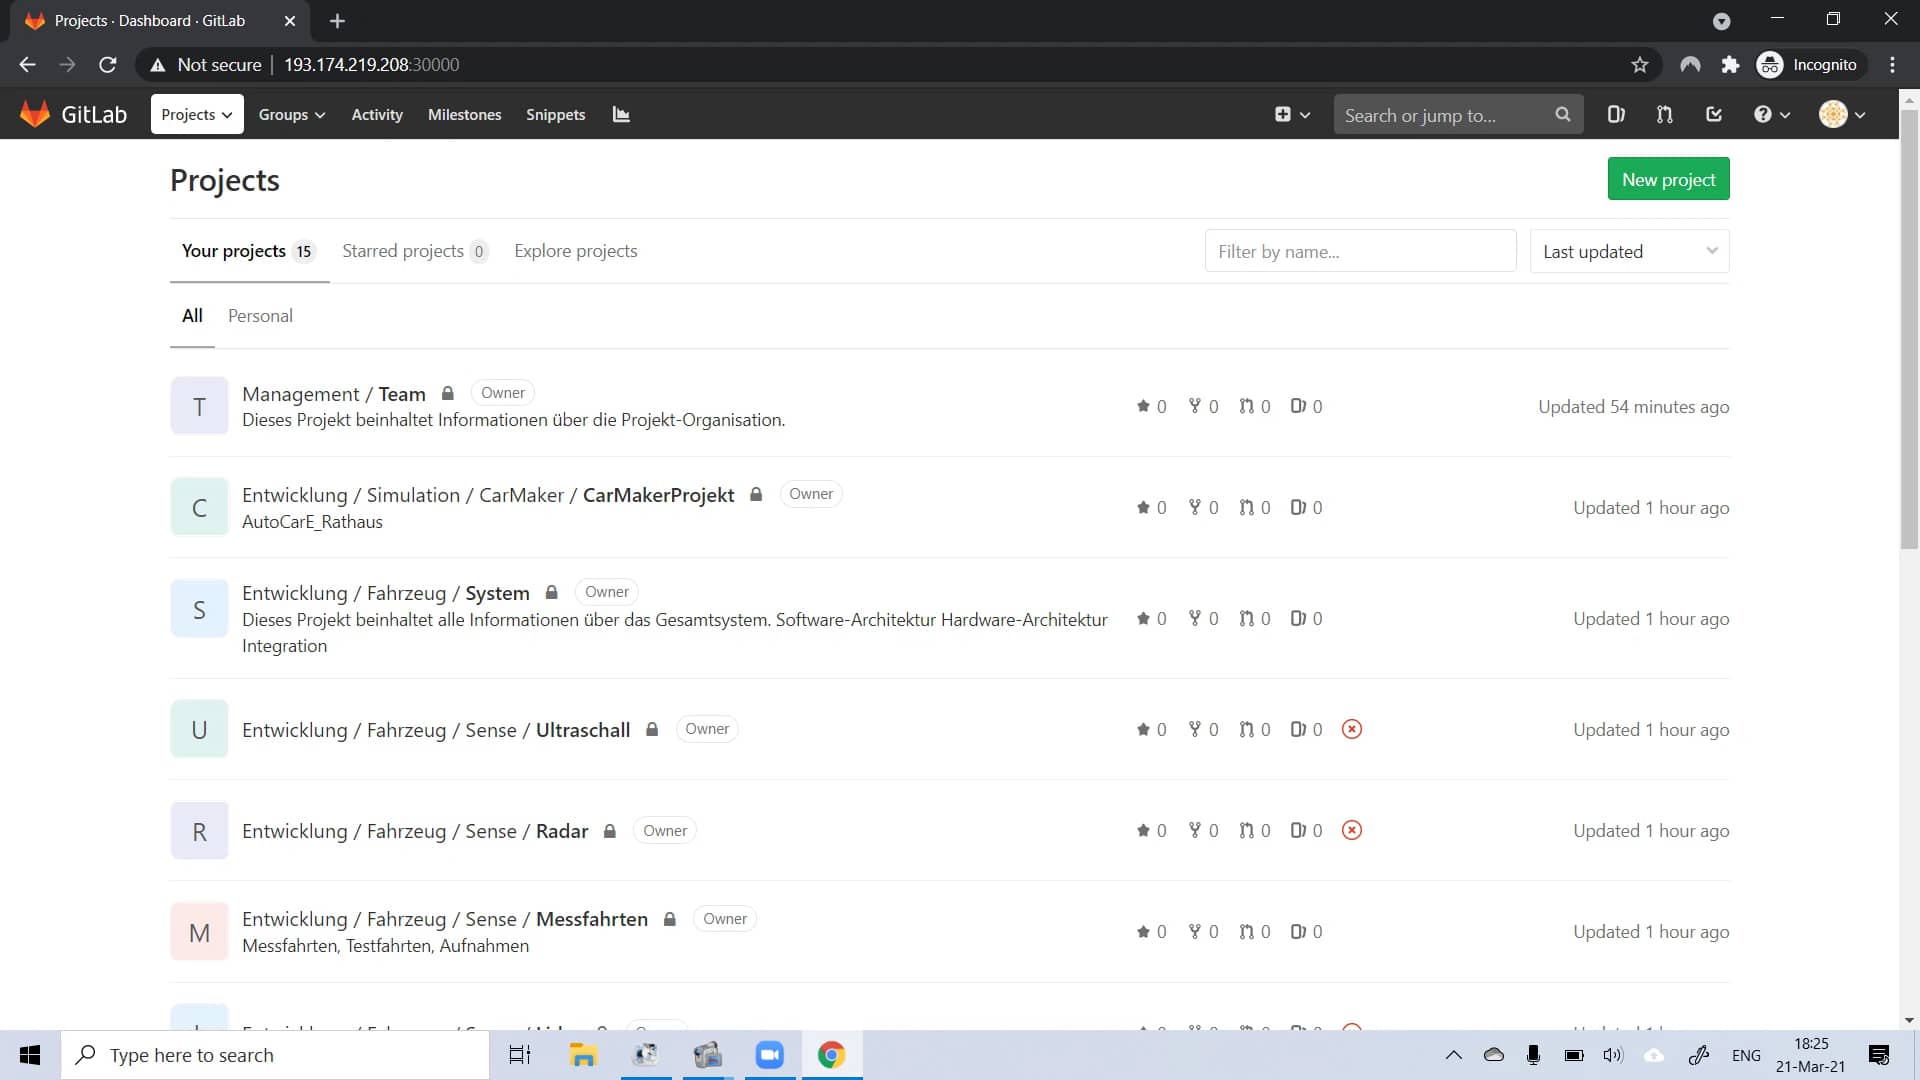Viewport: 1920px width, 1080px height.
Task: Click the merge requests icon in top navbar
Action: (1664, 114)
